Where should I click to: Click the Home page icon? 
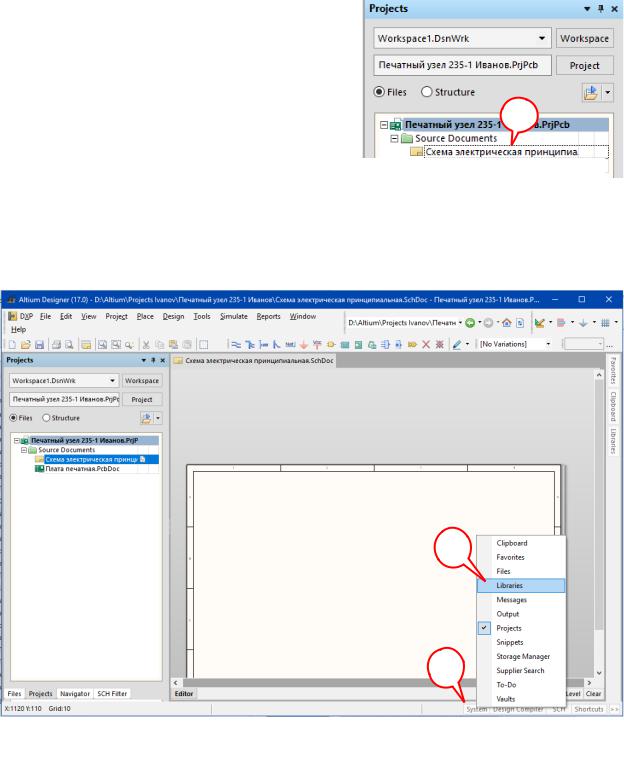(x=506, y=323)
